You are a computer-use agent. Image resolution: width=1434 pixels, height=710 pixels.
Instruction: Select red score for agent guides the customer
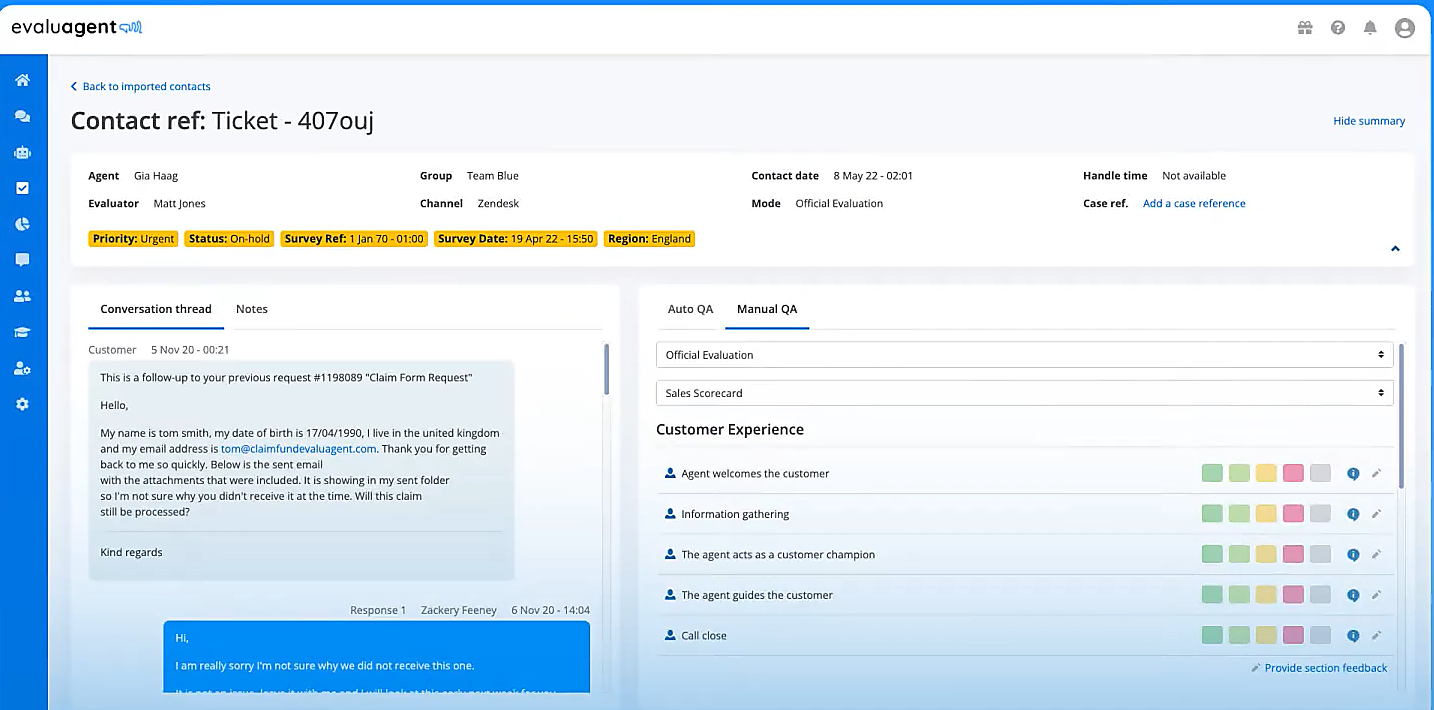tap(1293, 594)
